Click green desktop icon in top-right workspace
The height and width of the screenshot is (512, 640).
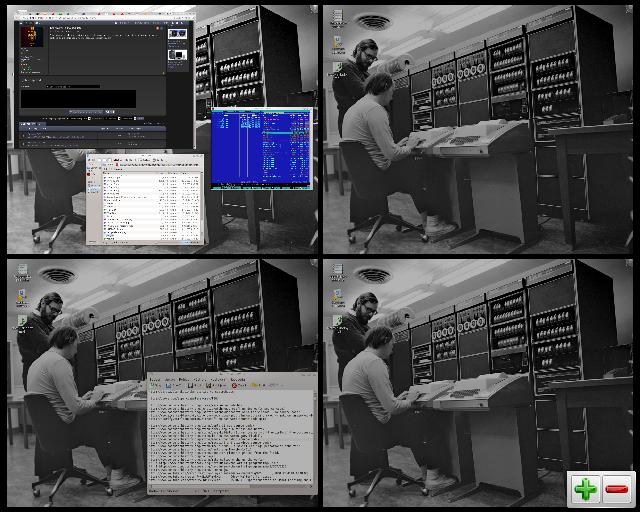(x=337, y=67)
